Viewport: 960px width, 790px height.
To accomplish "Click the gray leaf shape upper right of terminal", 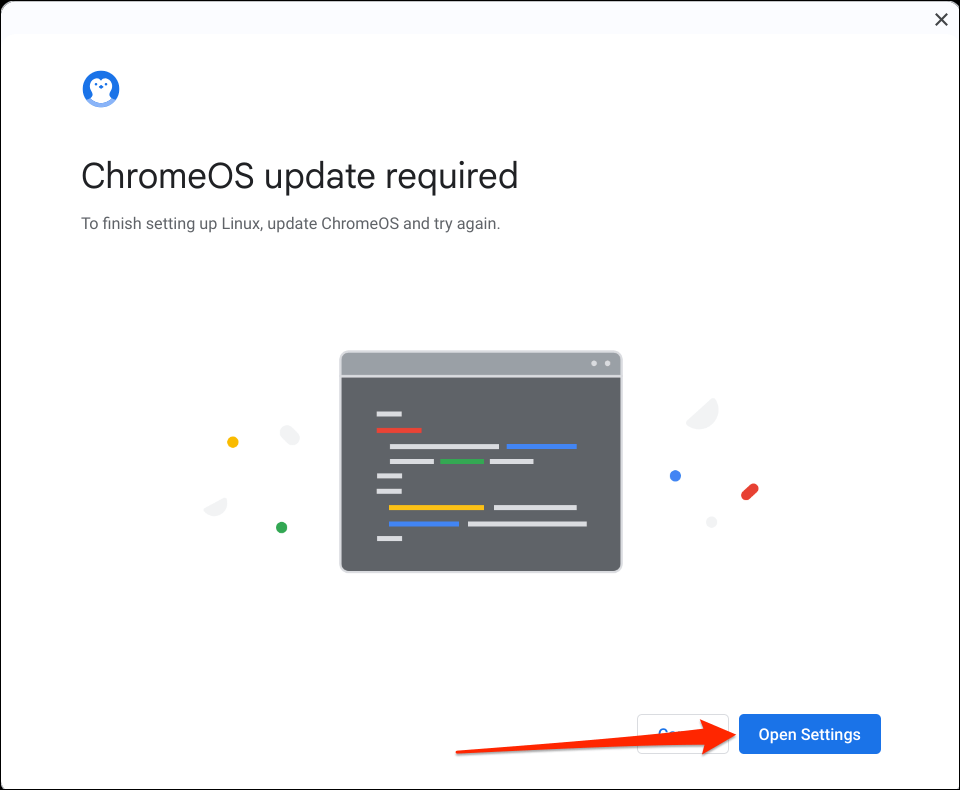I will tap(704, 413).
